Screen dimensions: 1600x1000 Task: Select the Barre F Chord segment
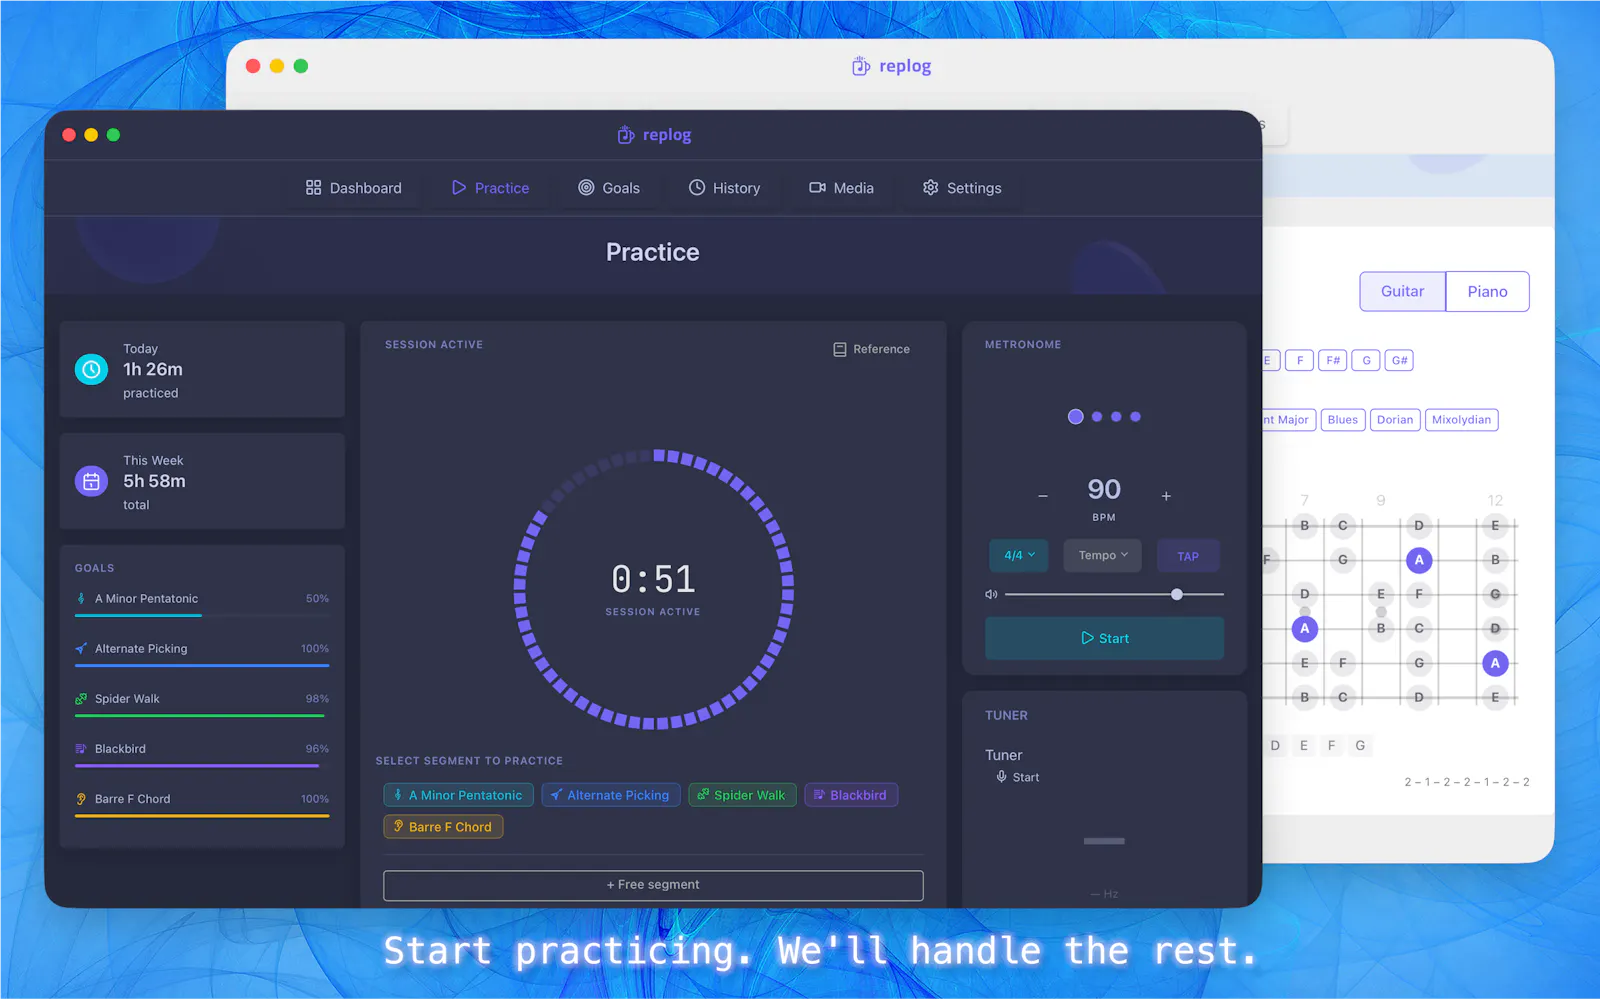click(x=443, y=827)
